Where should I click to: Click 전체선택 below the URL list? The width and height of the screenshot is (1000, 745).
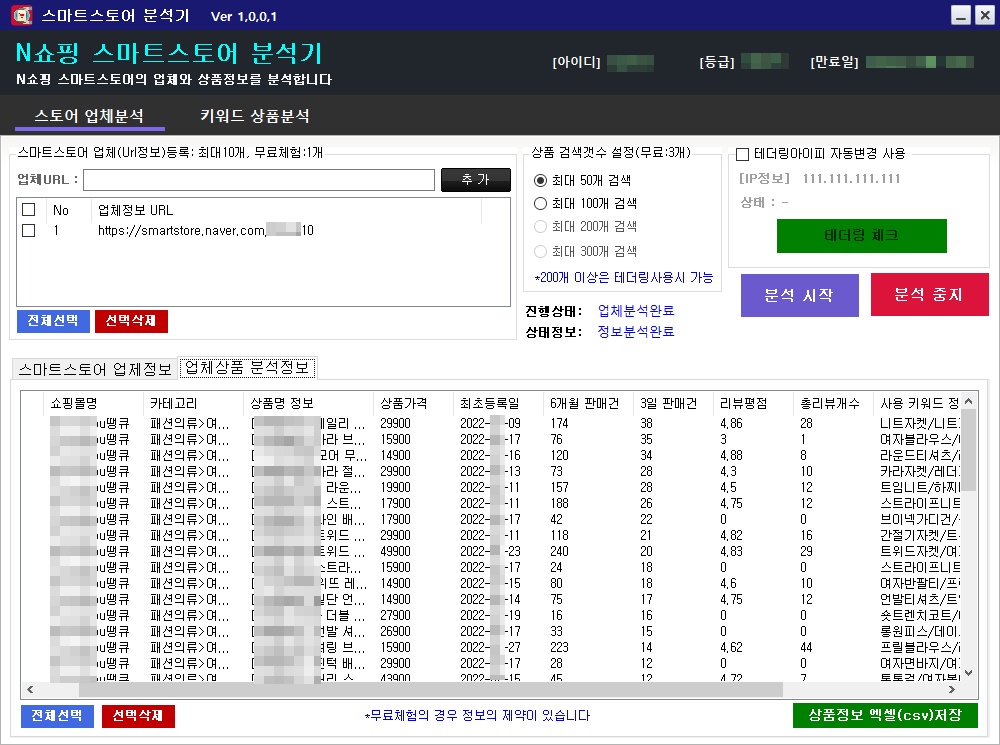53,321
